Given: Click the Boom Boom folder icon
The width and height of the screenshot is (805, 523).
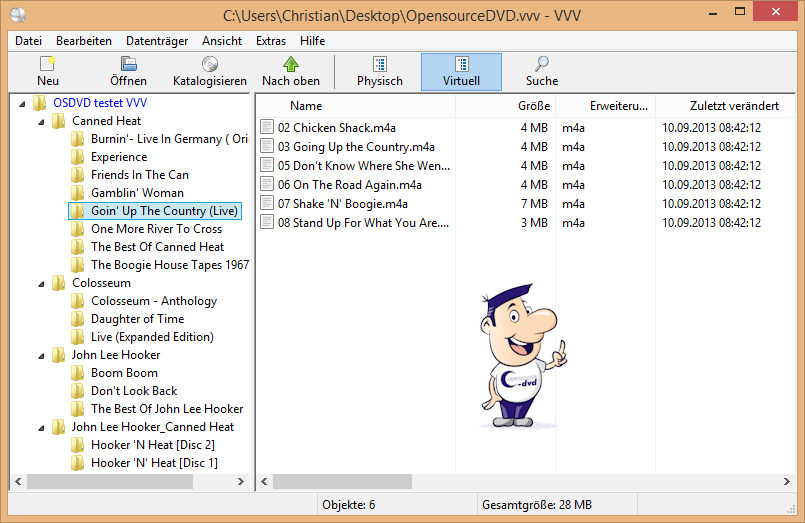Looking at the screenshot, I should coord(77,373).
